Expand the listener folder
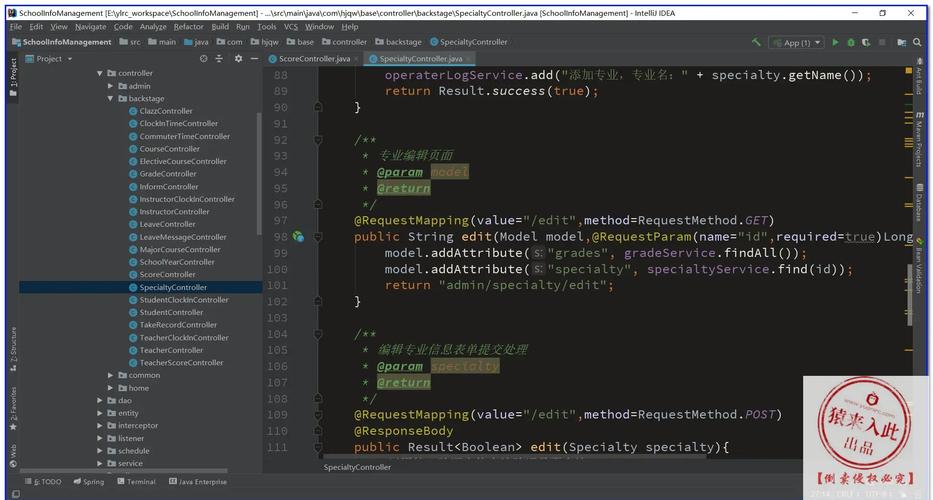The image size is (933, 500). tap(100, 438)
